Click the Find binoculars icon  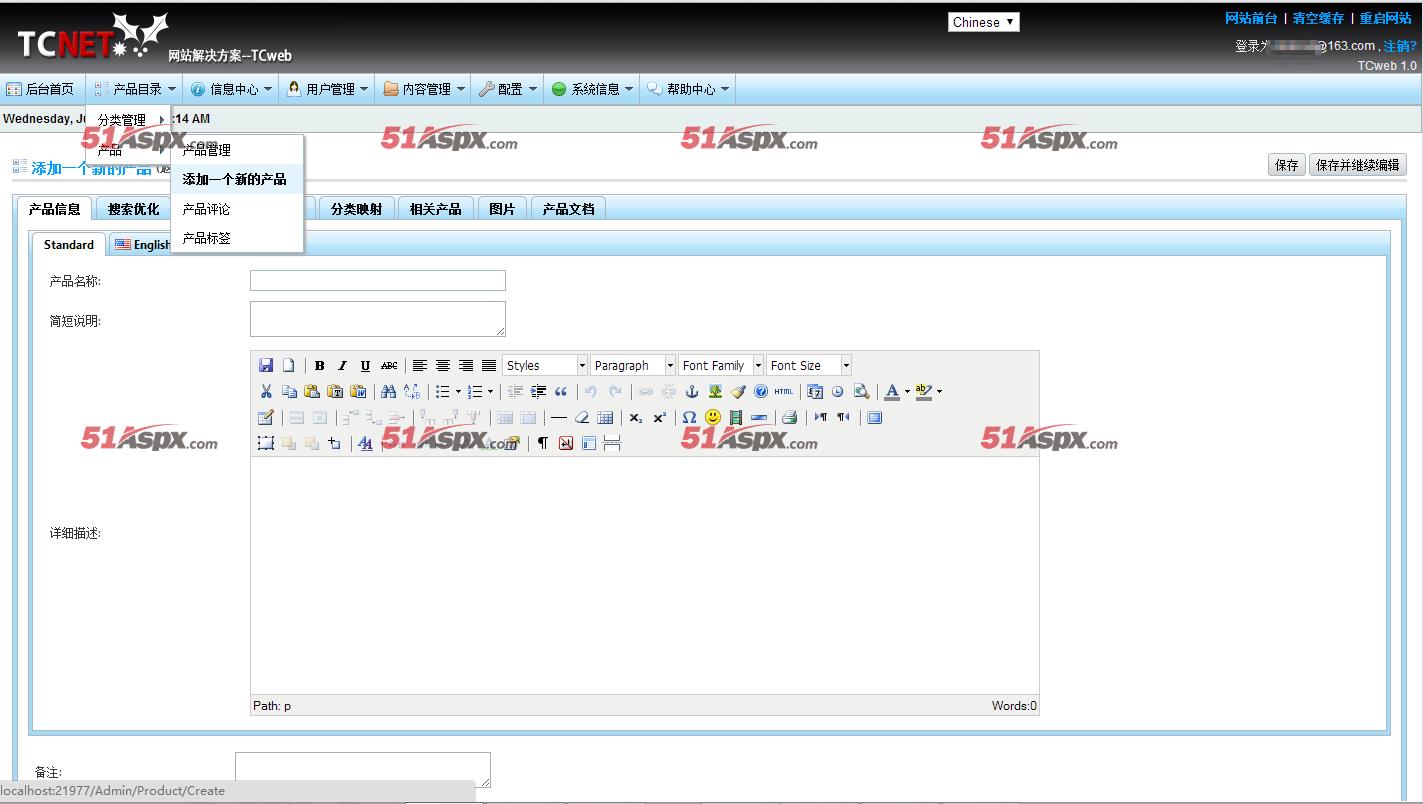tap(388, 391)
